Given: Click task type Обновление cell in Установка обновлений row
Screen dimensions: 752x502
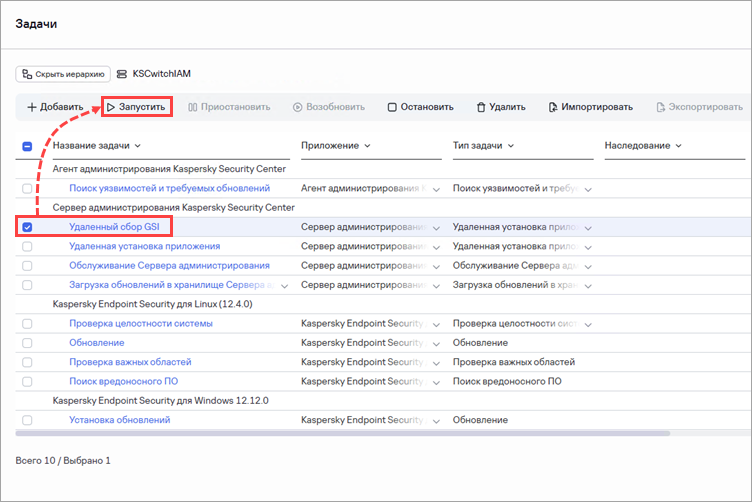Looking at the screenshot, I should [x=480, y=420].
